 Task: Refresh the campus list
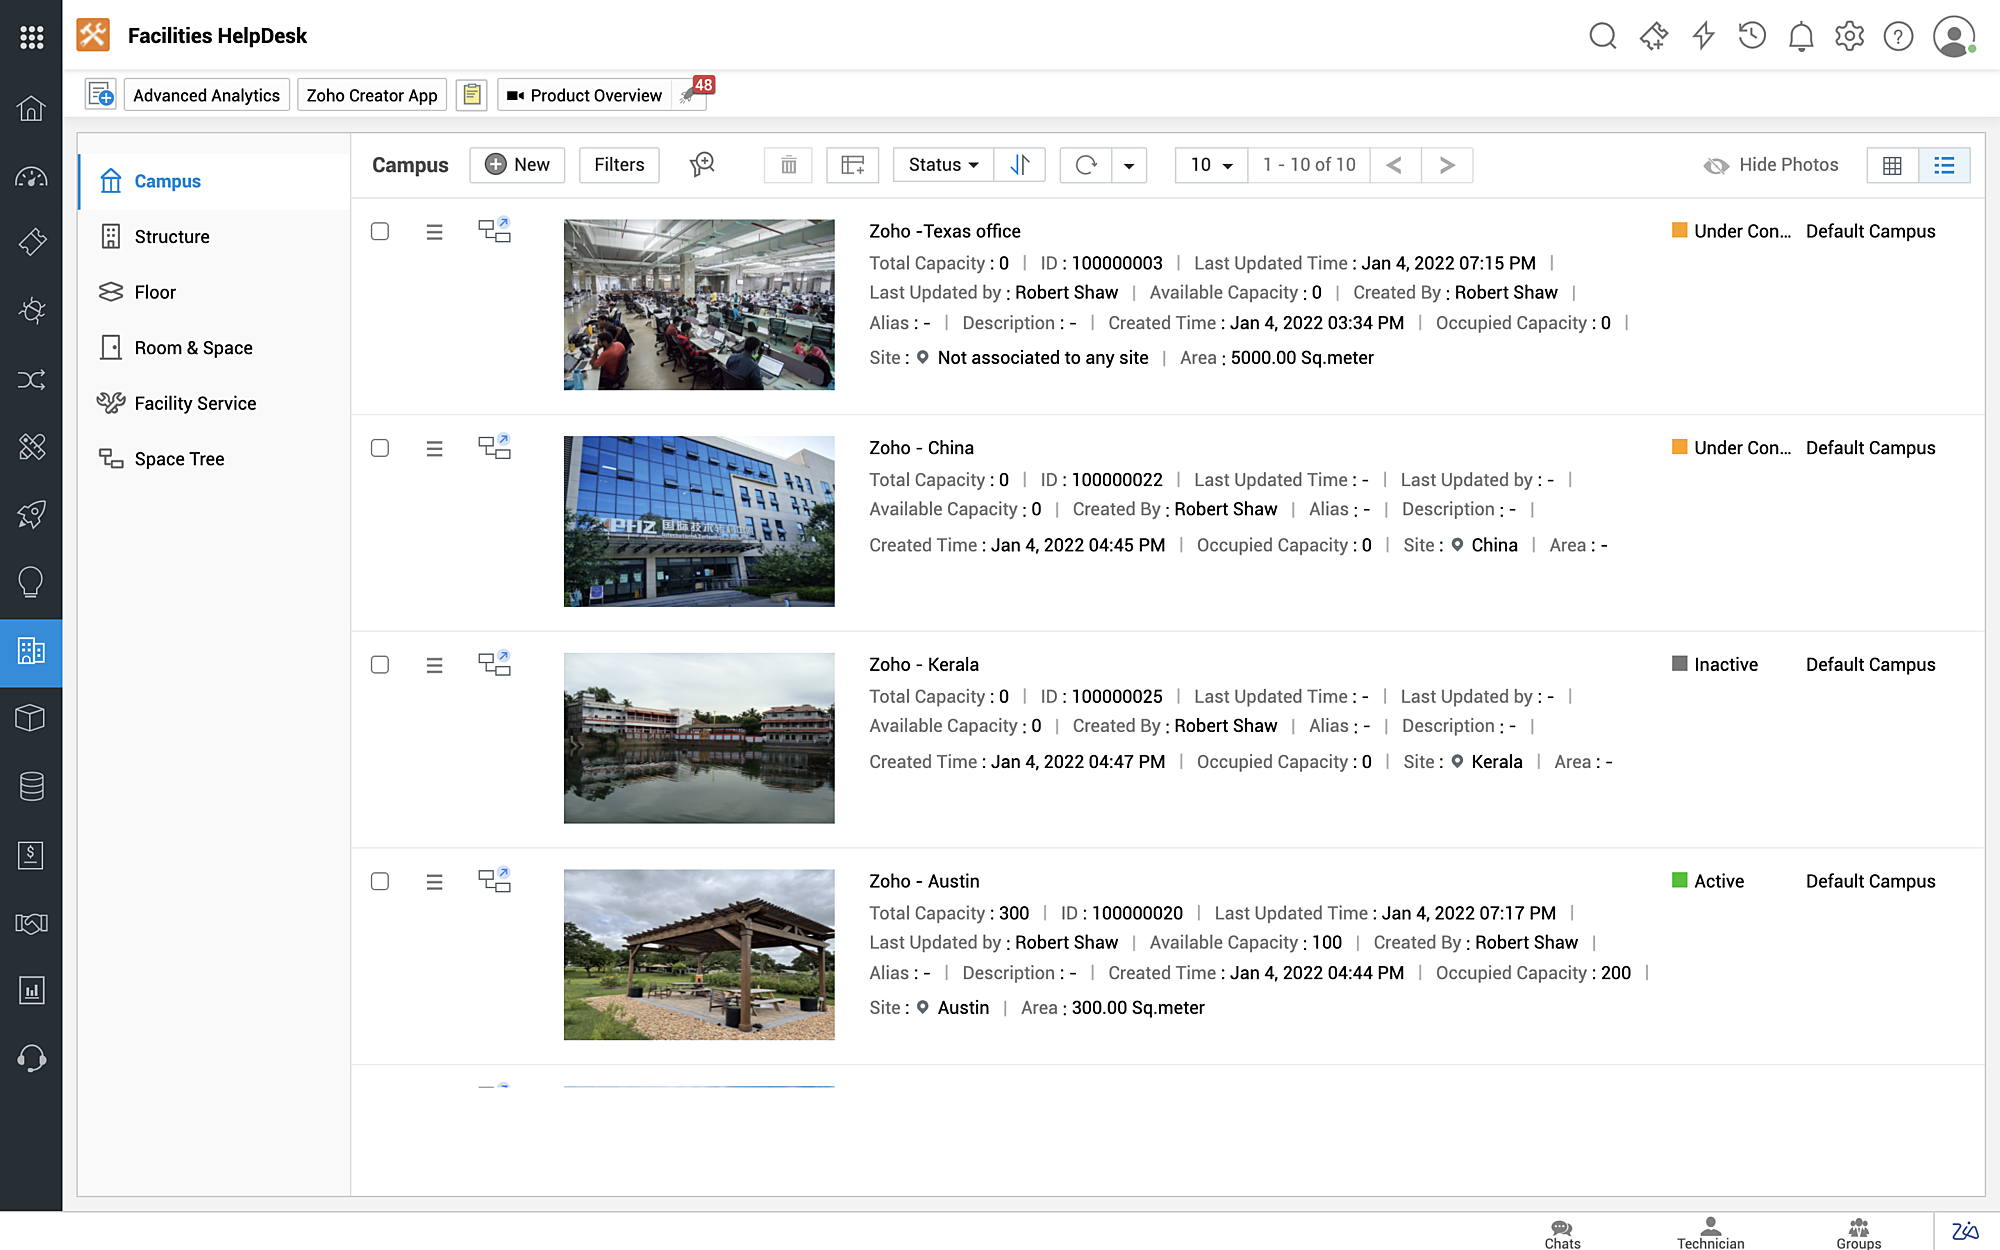pos(1085,164)
